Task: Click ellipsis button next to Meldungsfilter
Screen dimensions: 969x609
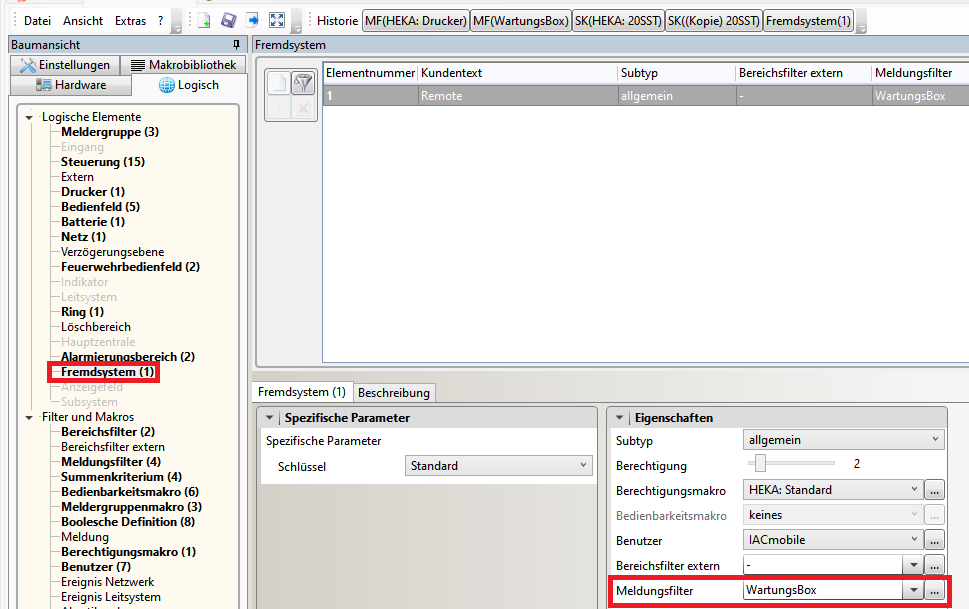Action: coord(934,590)
